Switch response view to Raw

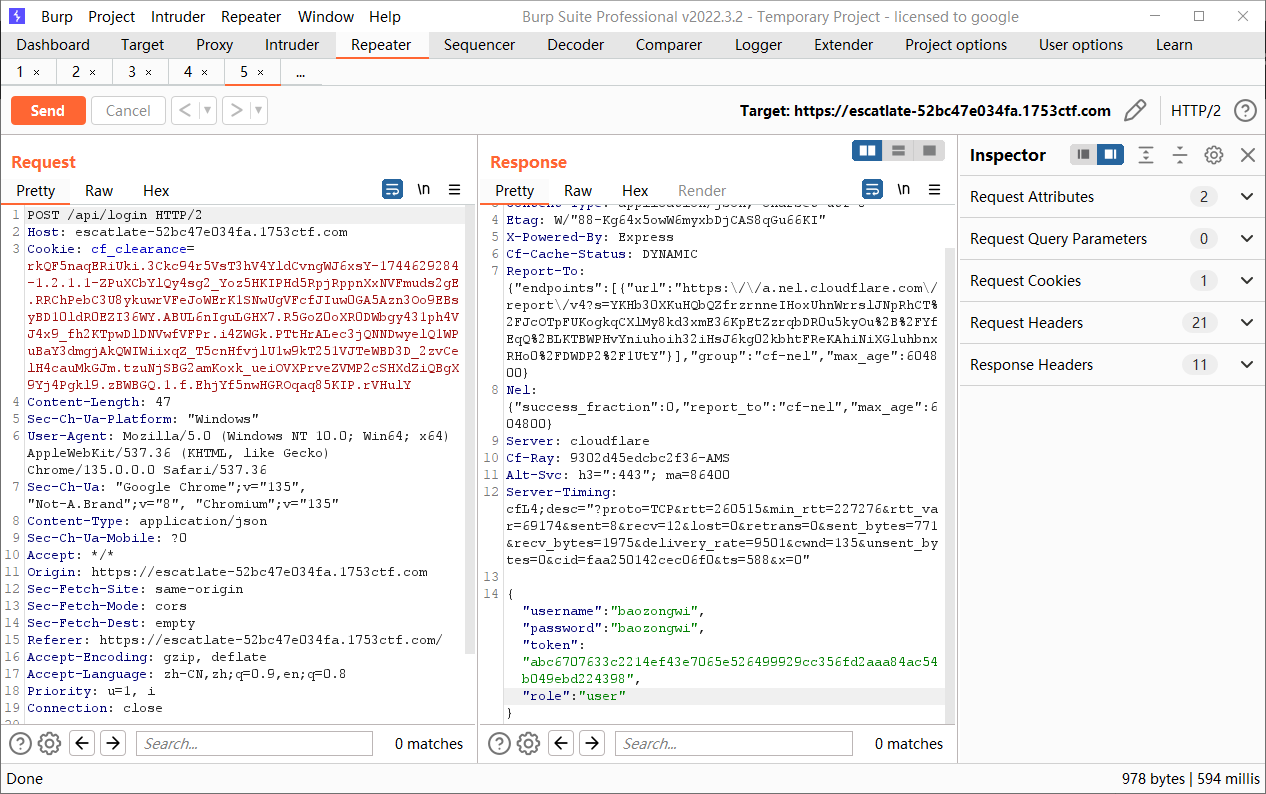point(578,190)
